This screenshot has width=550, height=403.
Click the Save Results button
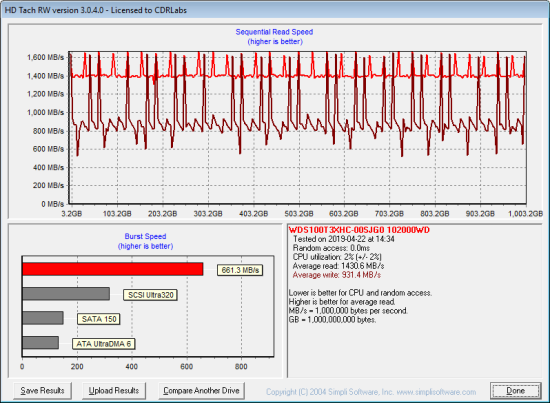click(42, 391)
